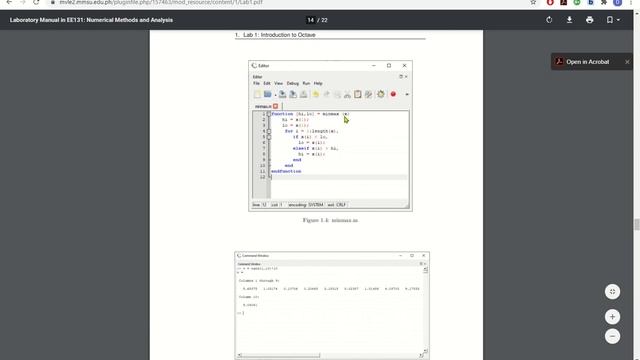
Task: Click the document title in PDF toolbar
Action: tap(91, 20)
